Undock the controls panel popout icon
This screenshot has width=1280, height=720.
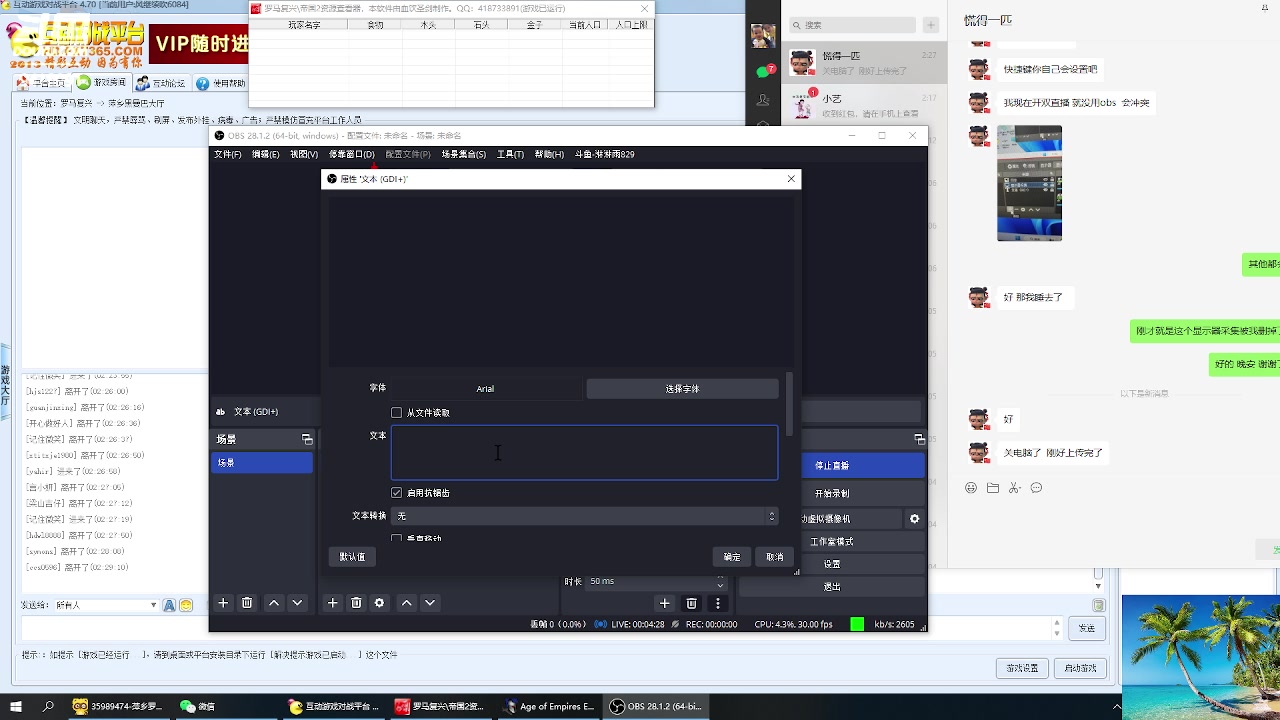point(919,439)
